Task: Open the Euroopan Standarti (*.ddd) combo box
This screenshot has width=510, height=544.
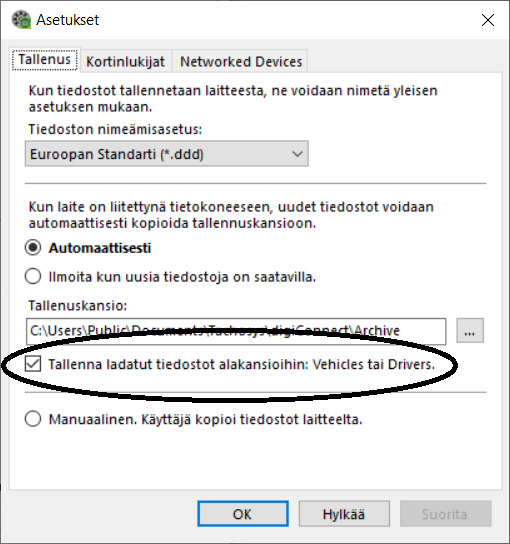Action: click(x=167, y=154)
